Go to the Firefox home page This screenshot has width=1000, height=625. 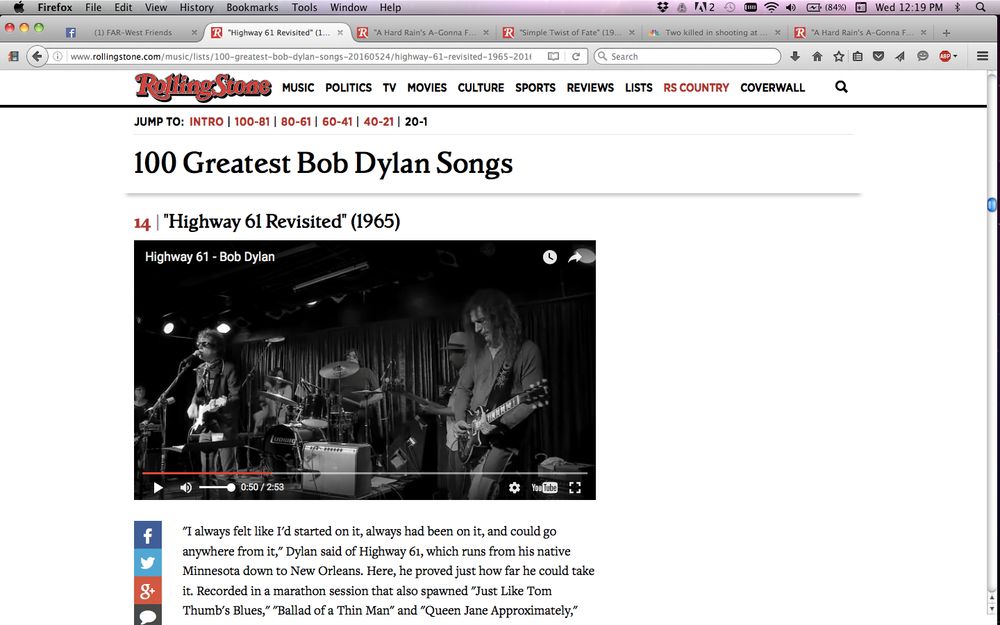tap(817, 56)
